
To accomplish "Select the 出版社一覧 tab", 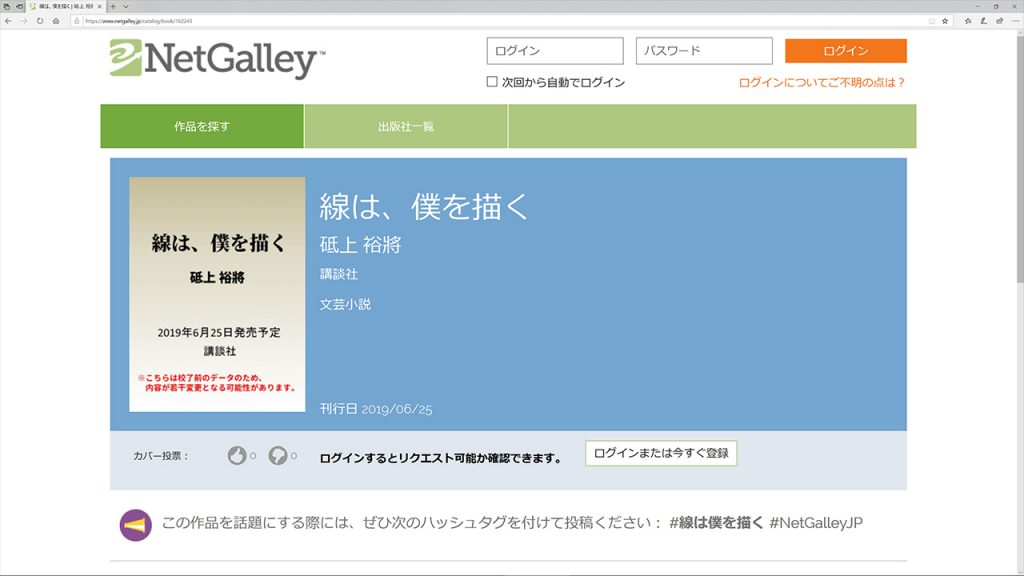I will 406,126.
